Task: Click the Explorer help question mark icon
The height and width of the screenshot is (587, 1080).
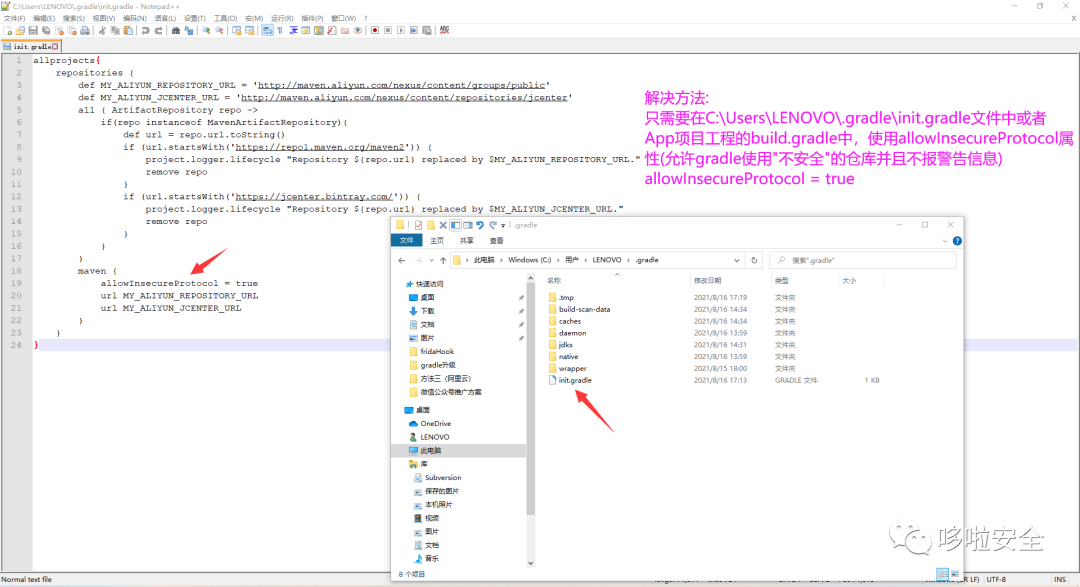Action: [x=957, y=241]
